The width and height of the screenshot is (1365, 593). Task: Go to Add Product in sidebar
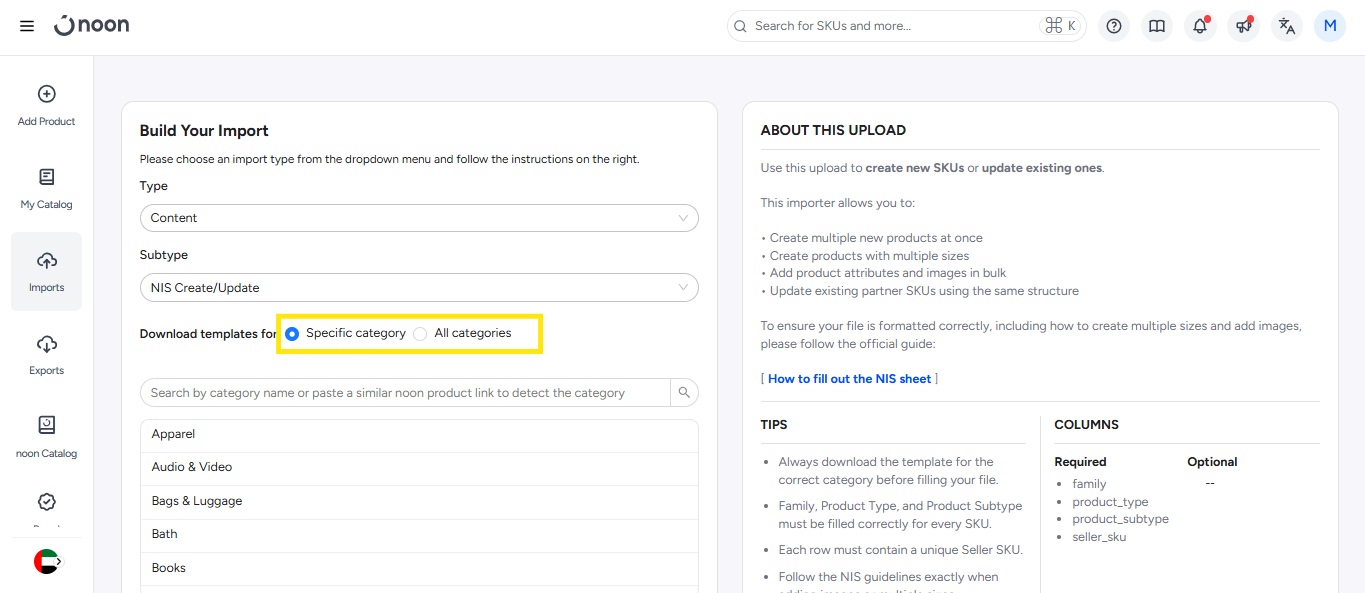47,105
